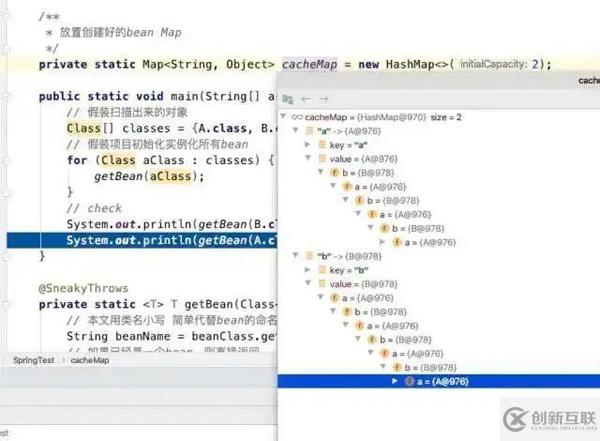This screenshot has width=600, height=441.
Task: Click new HashMap<>( in the declaration
Action: coord(406,64)
